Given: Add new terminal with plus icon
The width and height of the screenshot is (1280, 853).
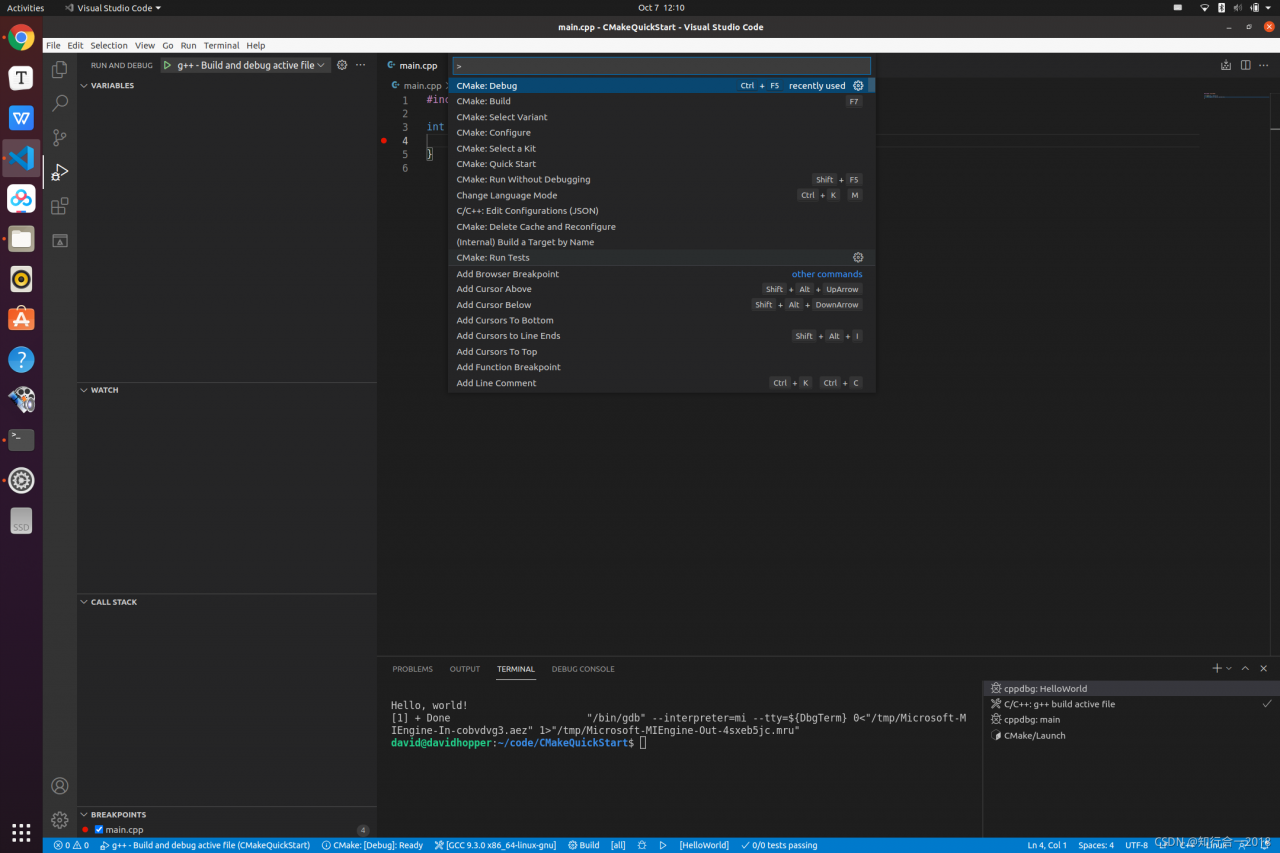Looking at the screenshot, I should point(1217,668).
